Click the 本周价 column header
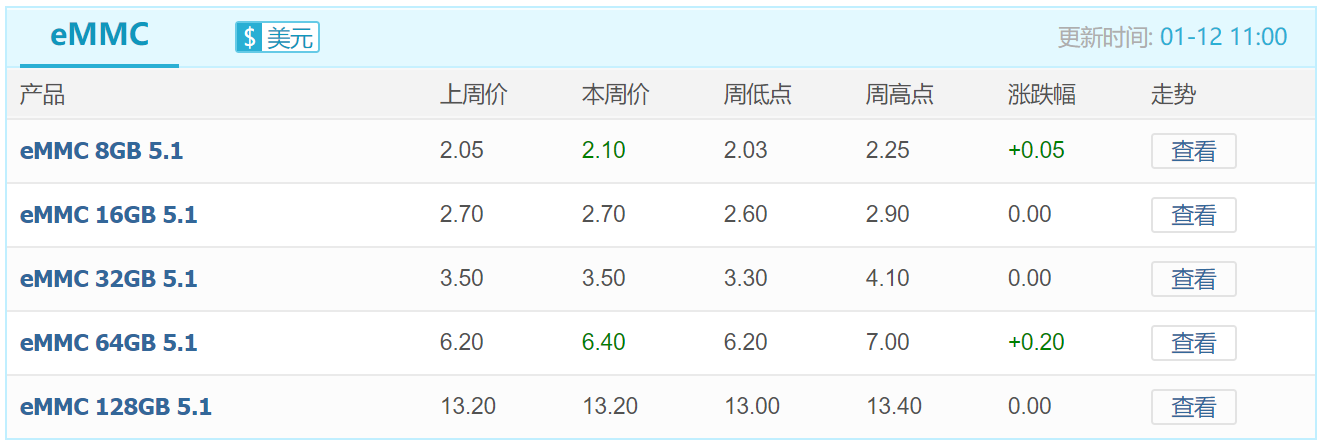This screenshot has width=1322, height=445. tap(616, 95)
